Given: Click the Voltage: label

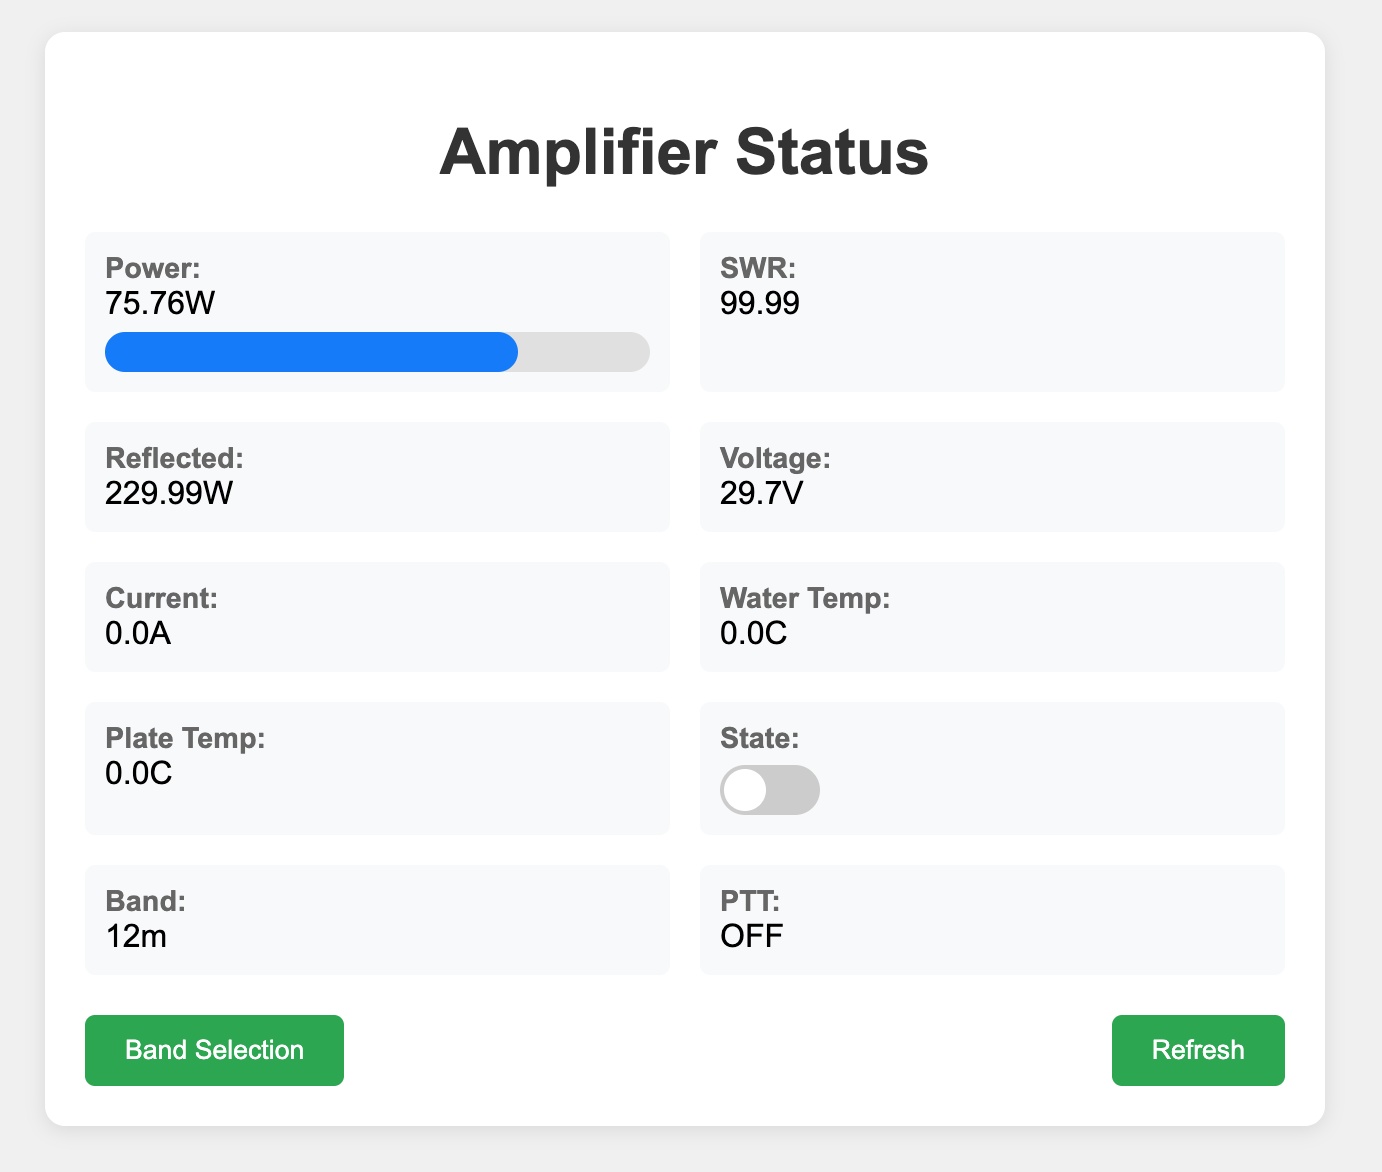Looking at the screenshot, I should [775, 458].
